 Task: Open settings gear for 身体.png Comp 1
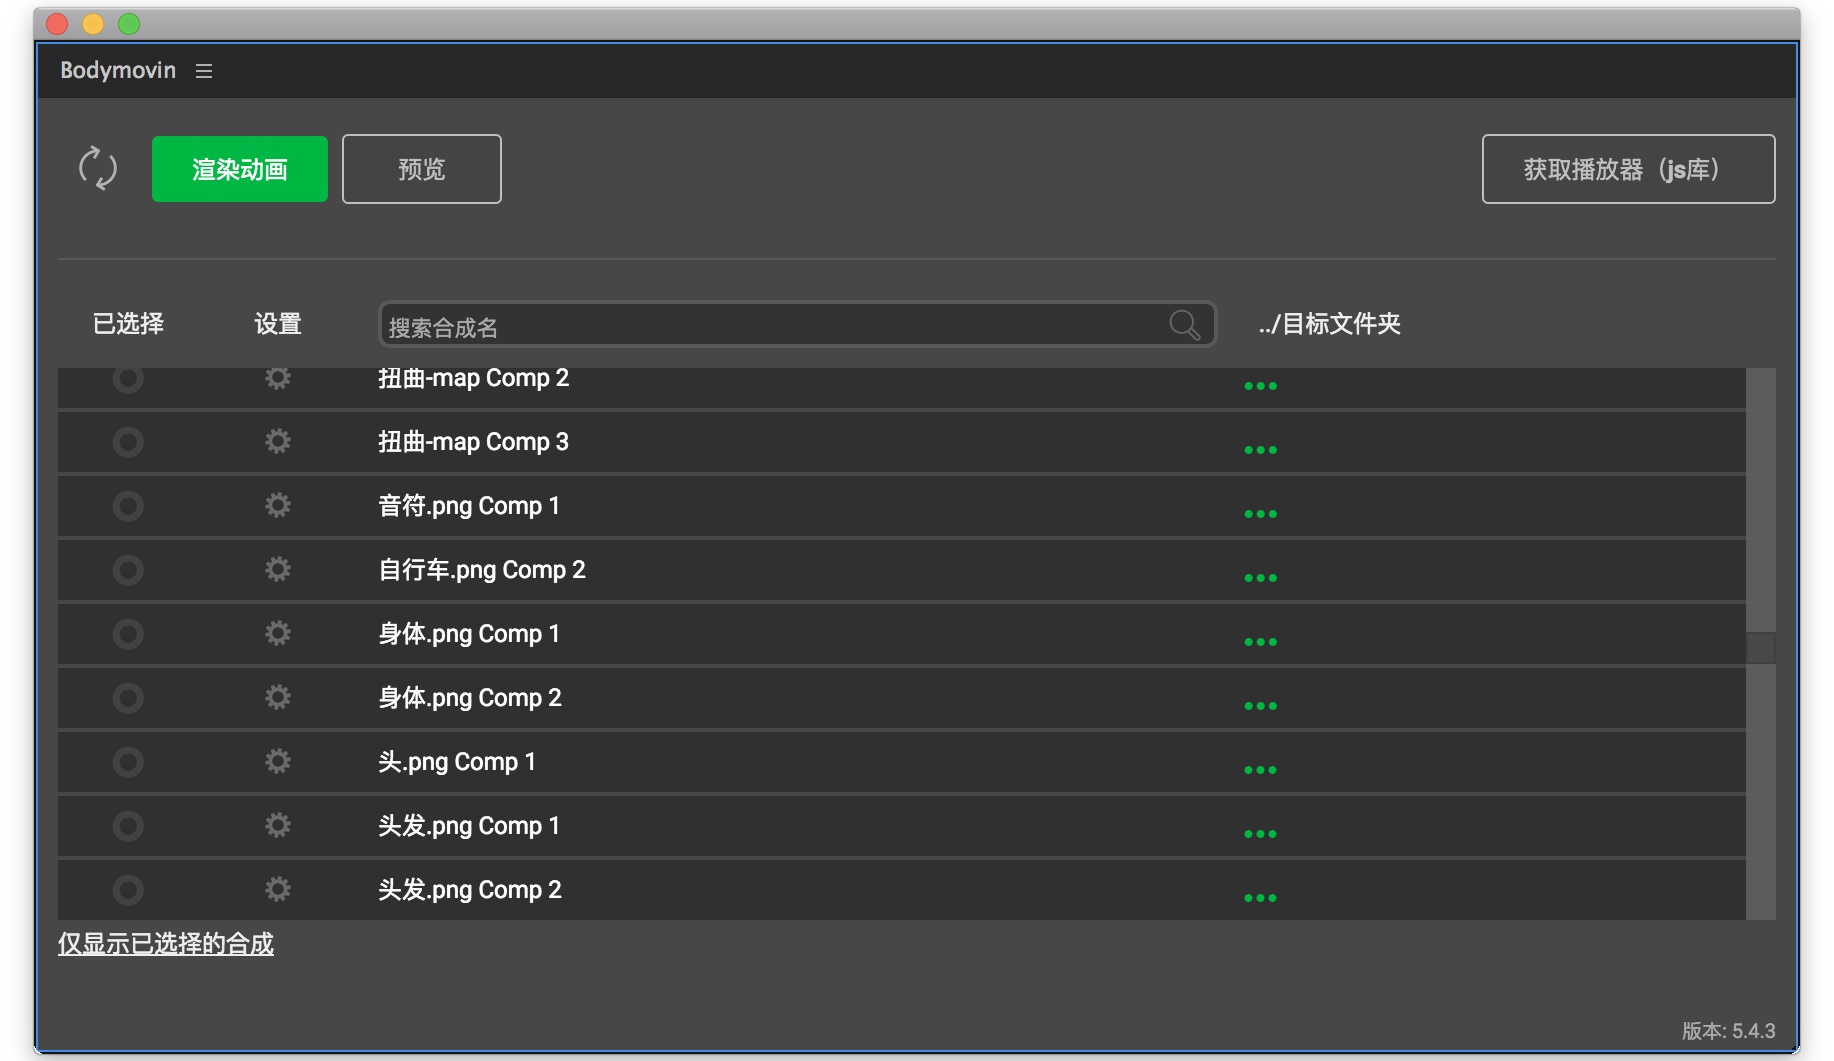pos(278,633)
